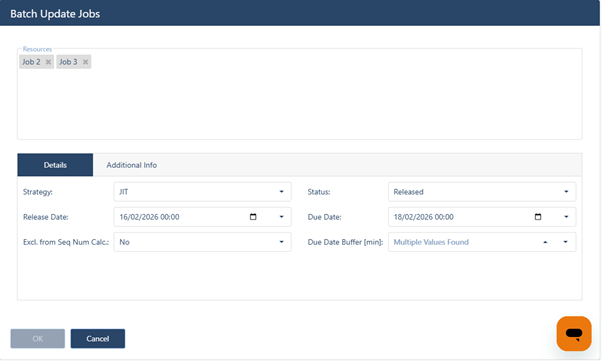
Task: Click the Batch Update Jobs title
Action: tap(55, 14)
